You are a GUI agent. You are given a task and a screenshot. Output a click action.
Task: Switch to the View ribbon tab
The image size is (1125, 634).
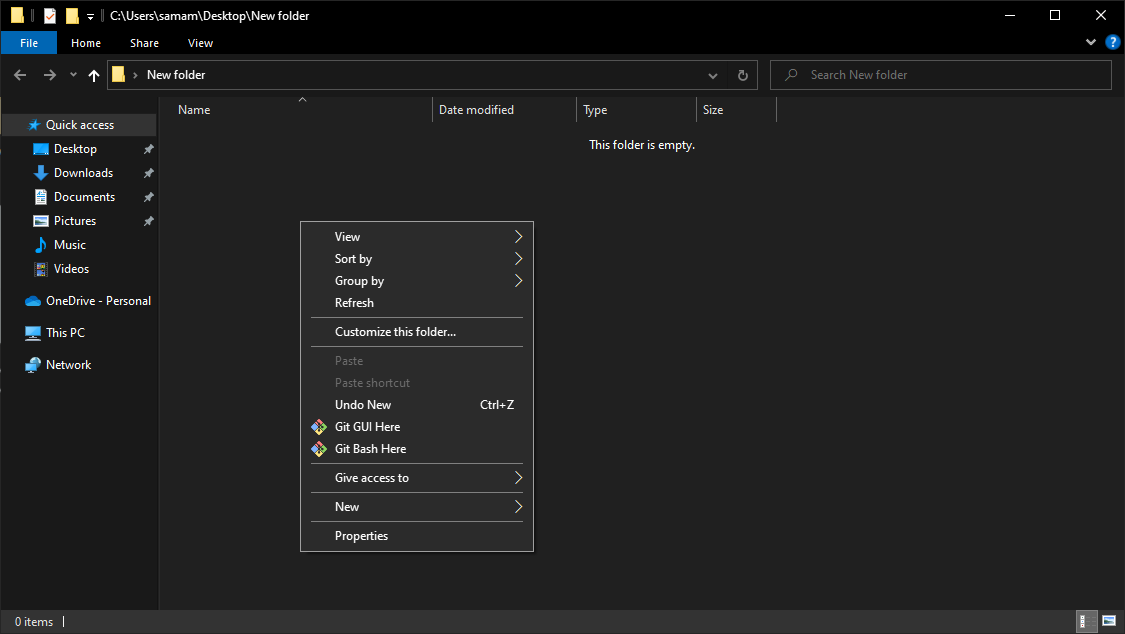pos(200,43)
